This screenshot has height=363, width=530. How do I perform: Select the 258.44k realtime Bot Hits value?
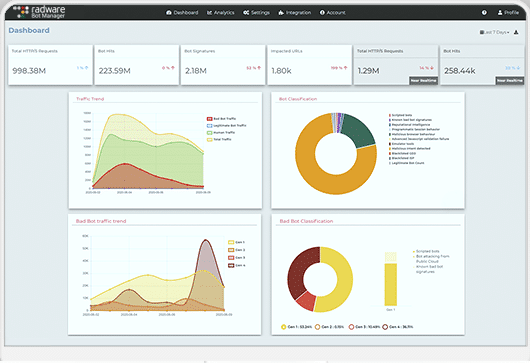click(460, 71)
